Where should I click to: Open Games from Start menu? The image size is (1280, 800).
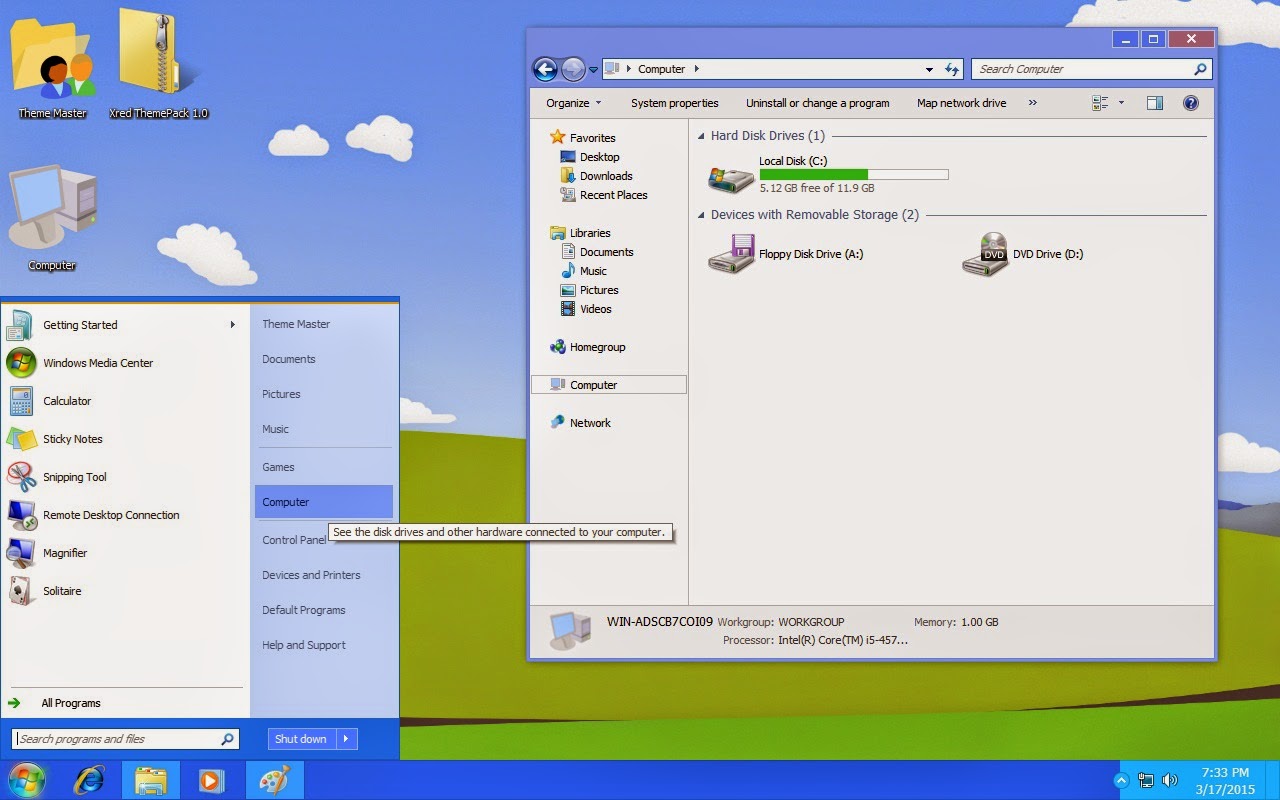pos(278,467)
